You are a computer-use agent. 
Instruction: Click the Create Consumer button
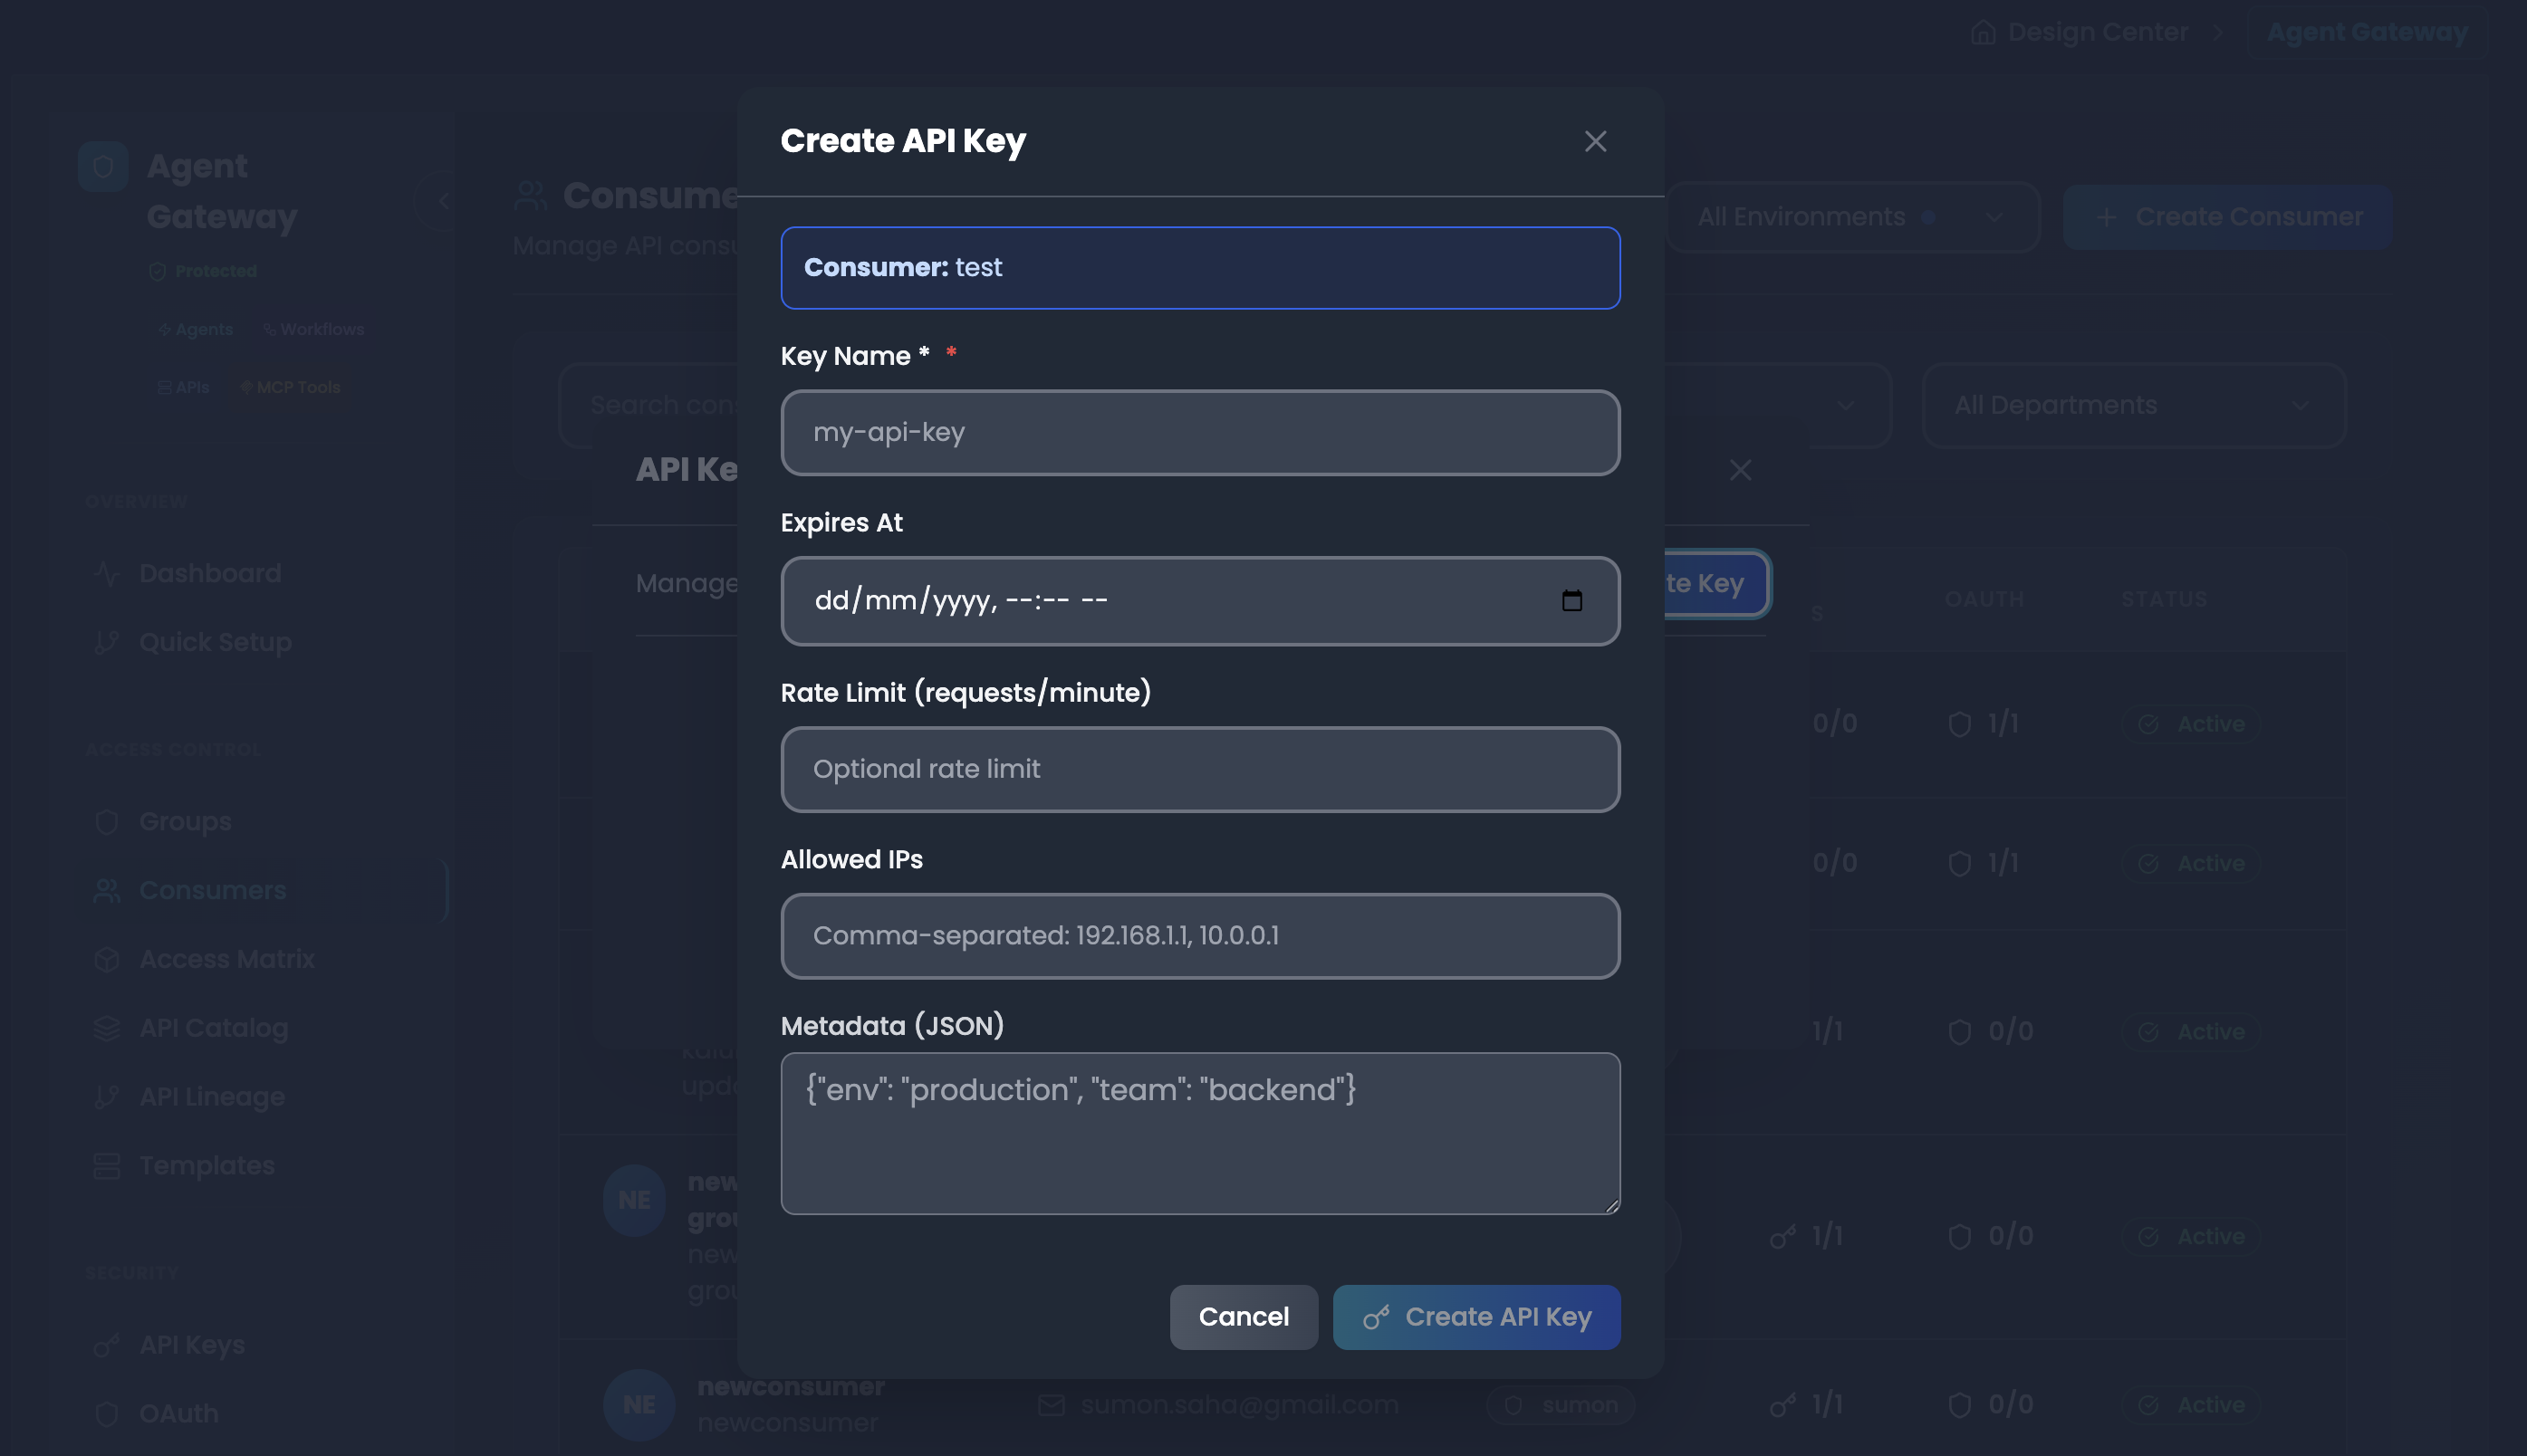[x=2227, y=217]
